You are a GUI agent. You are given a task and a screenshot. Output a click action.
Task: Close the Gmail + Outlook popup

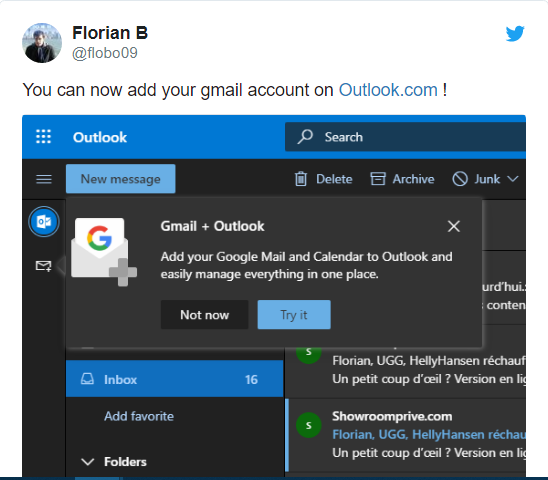pyautogui.click(x=454, y=227)
